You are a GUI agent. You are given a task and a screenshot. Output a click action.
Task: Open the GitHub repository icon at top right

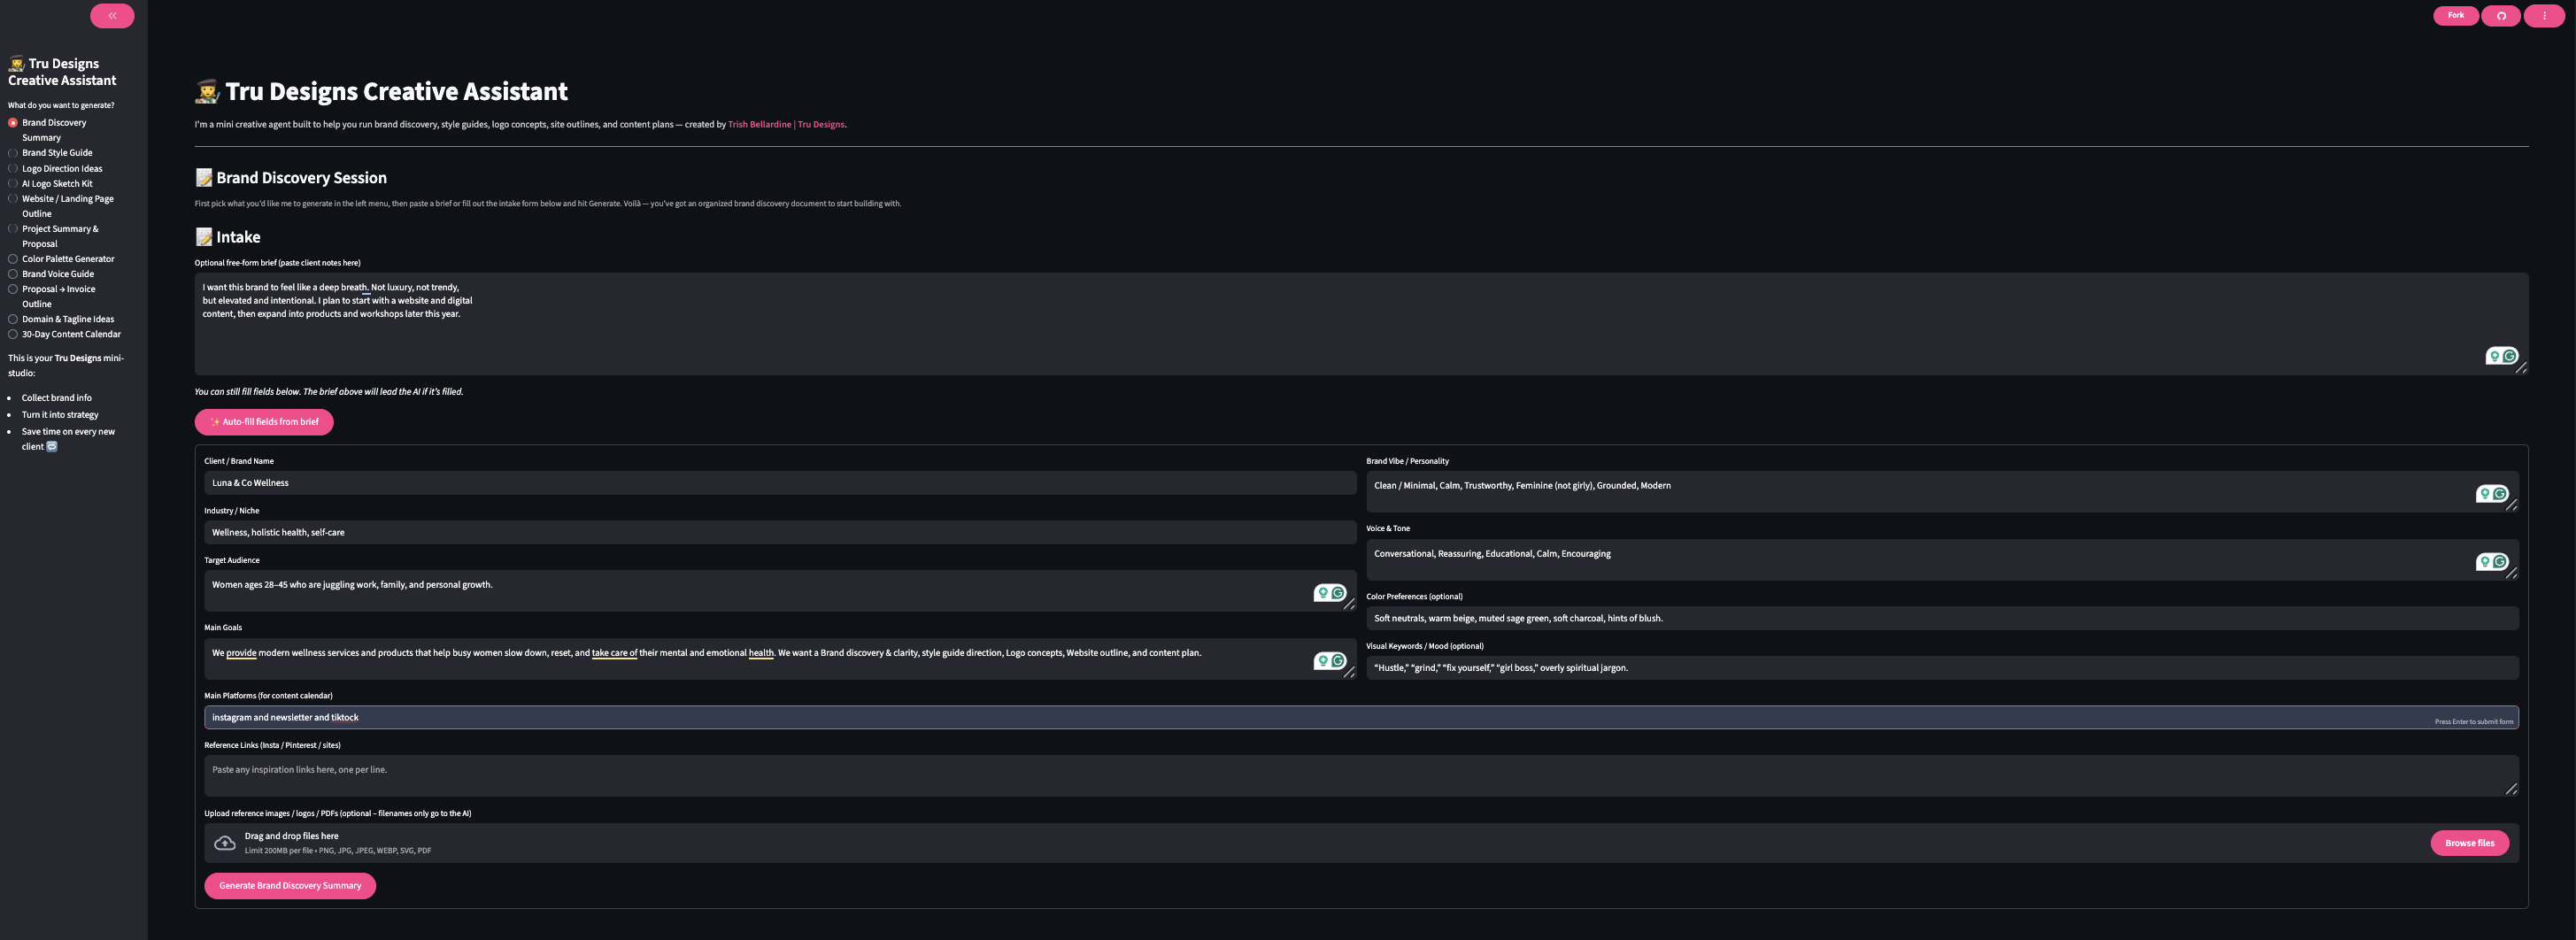coord(2501,15)
